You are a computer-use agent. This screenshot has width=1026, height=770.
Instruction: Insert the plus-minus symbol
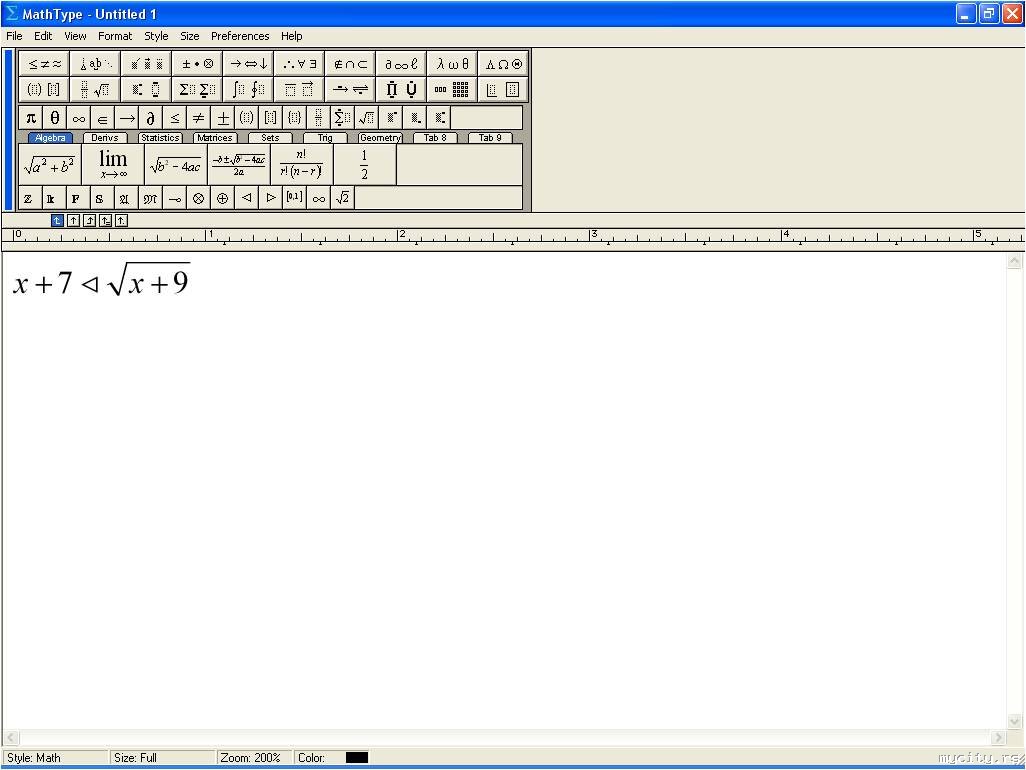(222, 118)
